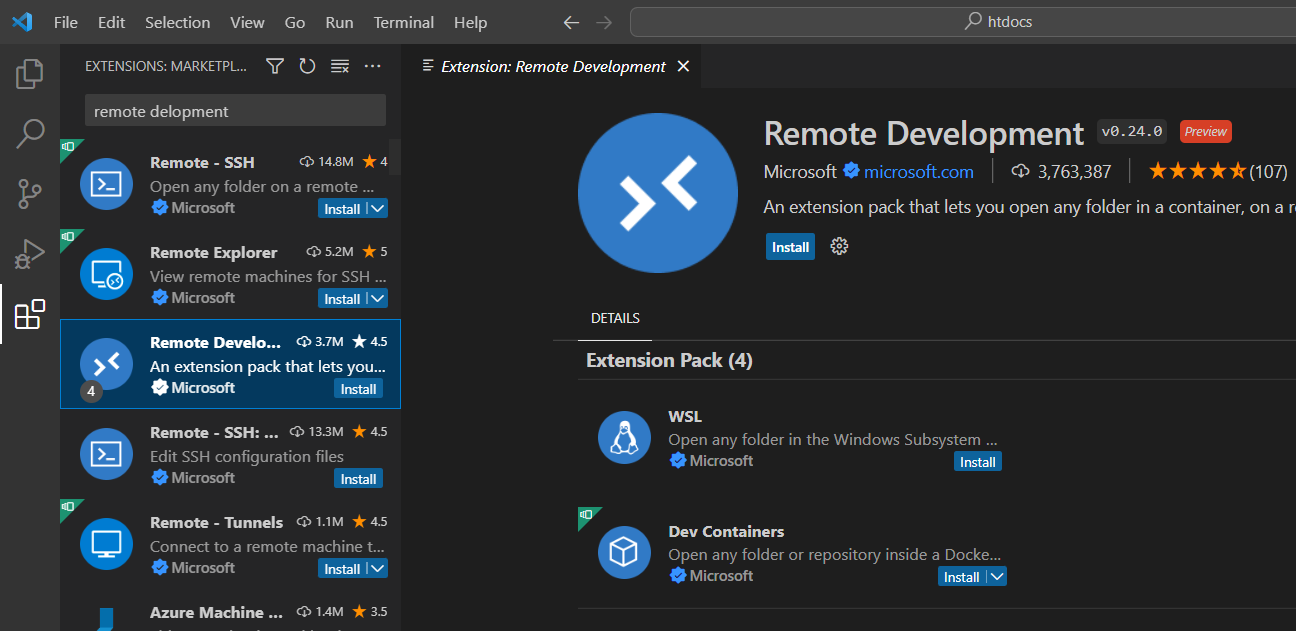Open the Source Control view
This screenshot has width=1296, height=631.
pyautogui.click(x=30, y=194)
